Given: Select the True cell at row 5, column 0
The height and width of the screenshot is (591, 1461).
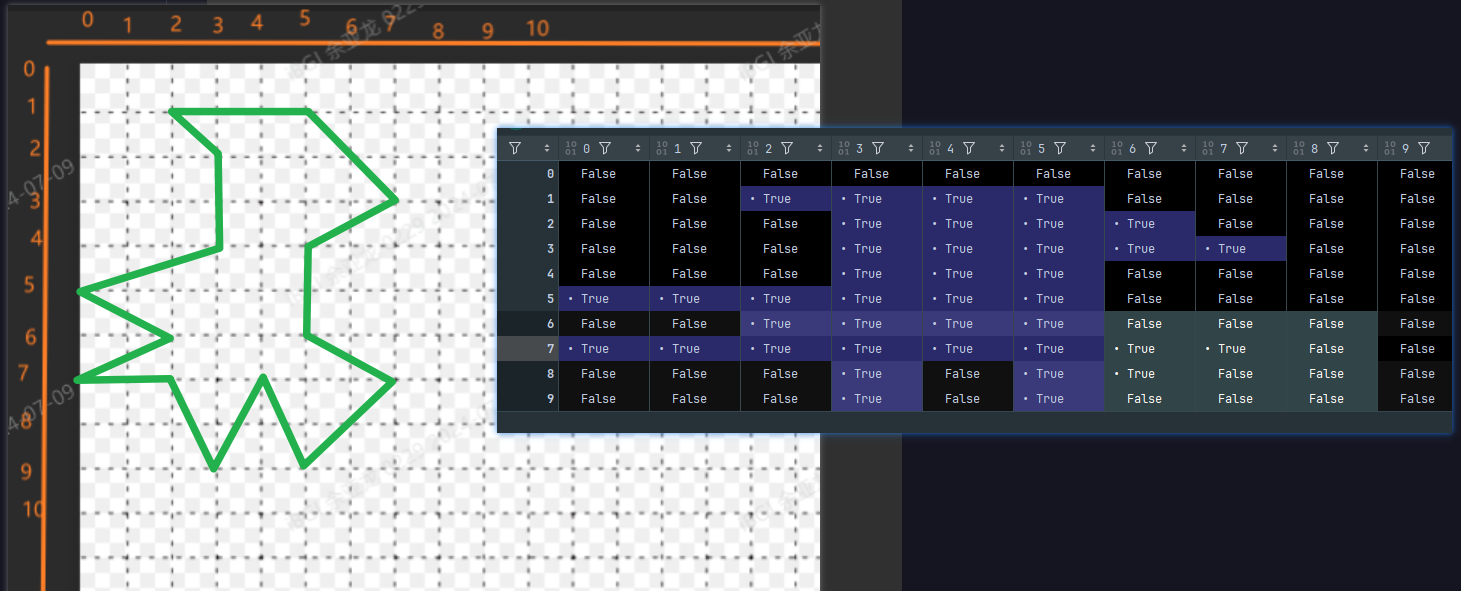Looking at the screenshot, I should (x=604, y=299).
